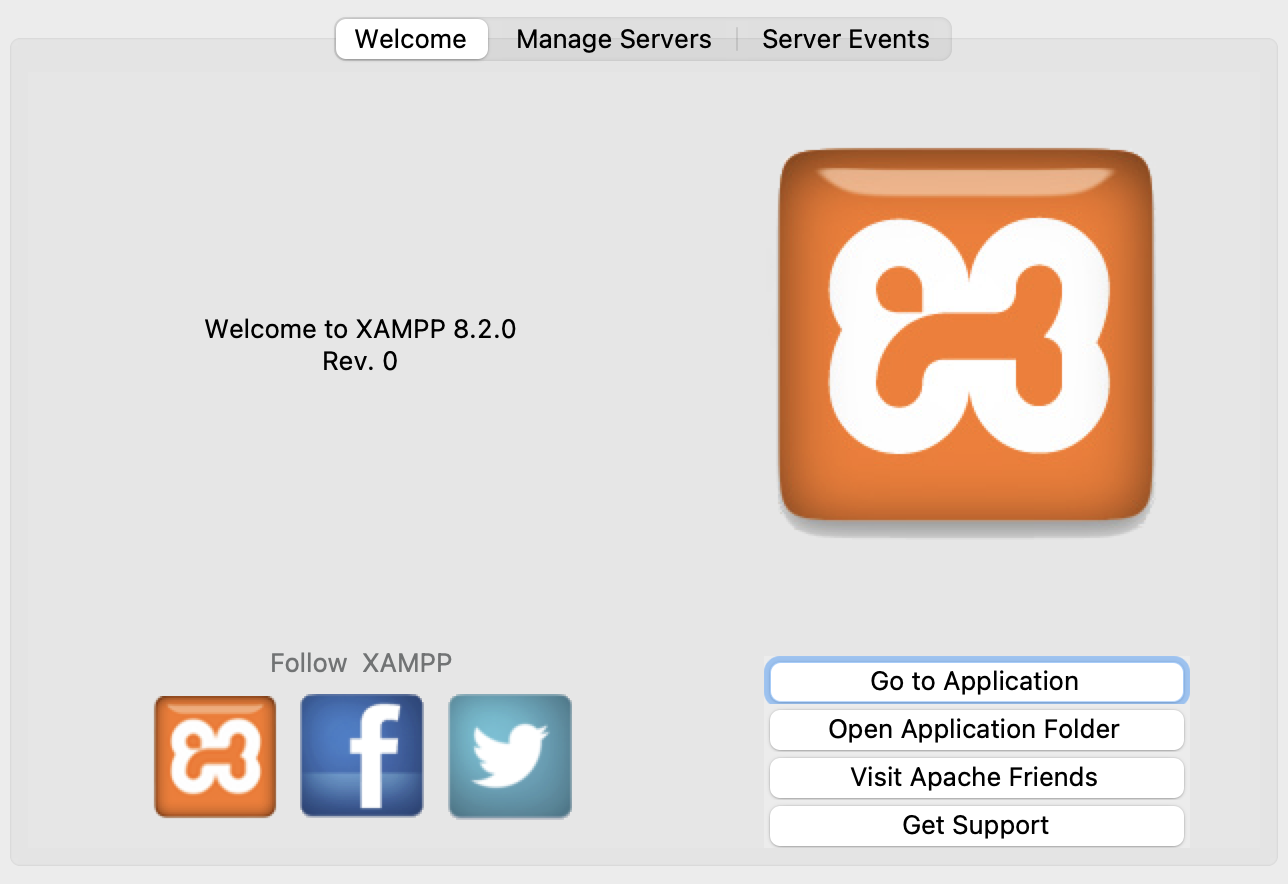Click the 'Follow XAMPP' label
Viewport: 1288px width, 884px height.
(361, 663)
